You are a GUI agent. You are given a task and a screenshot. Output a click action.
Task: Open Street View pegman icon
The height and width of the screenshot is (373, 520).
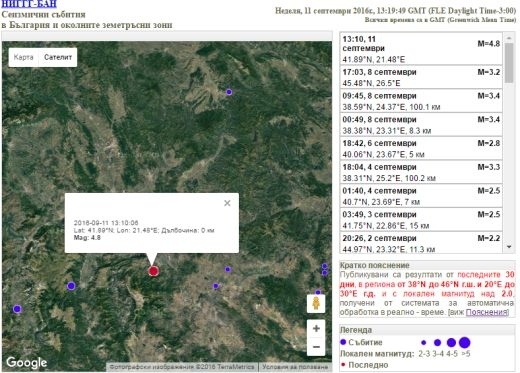pyautogui.click(x=316, y=303)
